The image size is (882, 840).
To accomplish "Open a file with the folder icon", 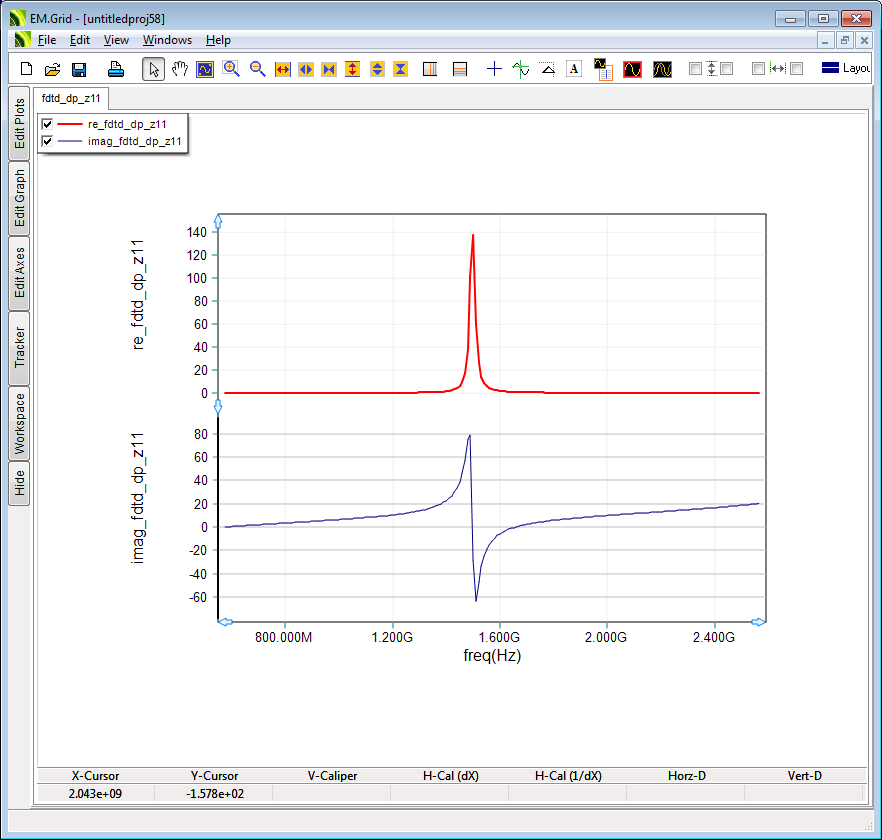I will coord(53,69).
